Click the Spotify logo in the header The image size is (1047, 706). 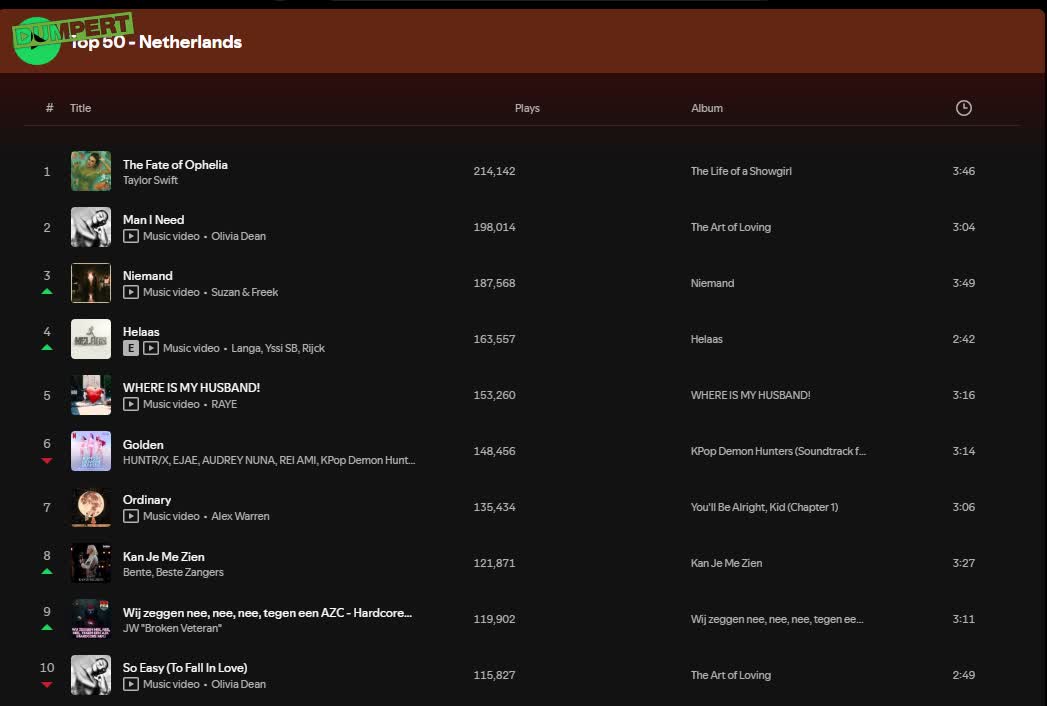point(38,42)
